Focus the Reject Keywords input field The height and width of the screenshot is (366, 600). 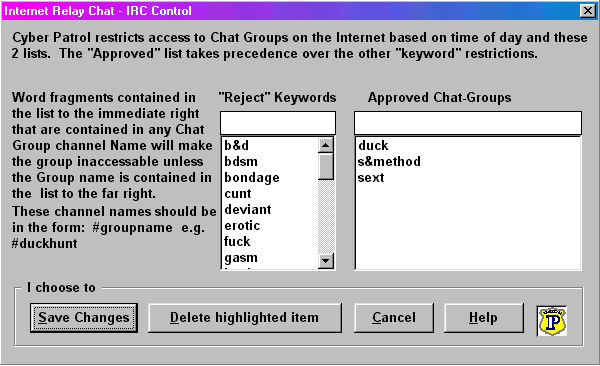click(x=278, y=123)
